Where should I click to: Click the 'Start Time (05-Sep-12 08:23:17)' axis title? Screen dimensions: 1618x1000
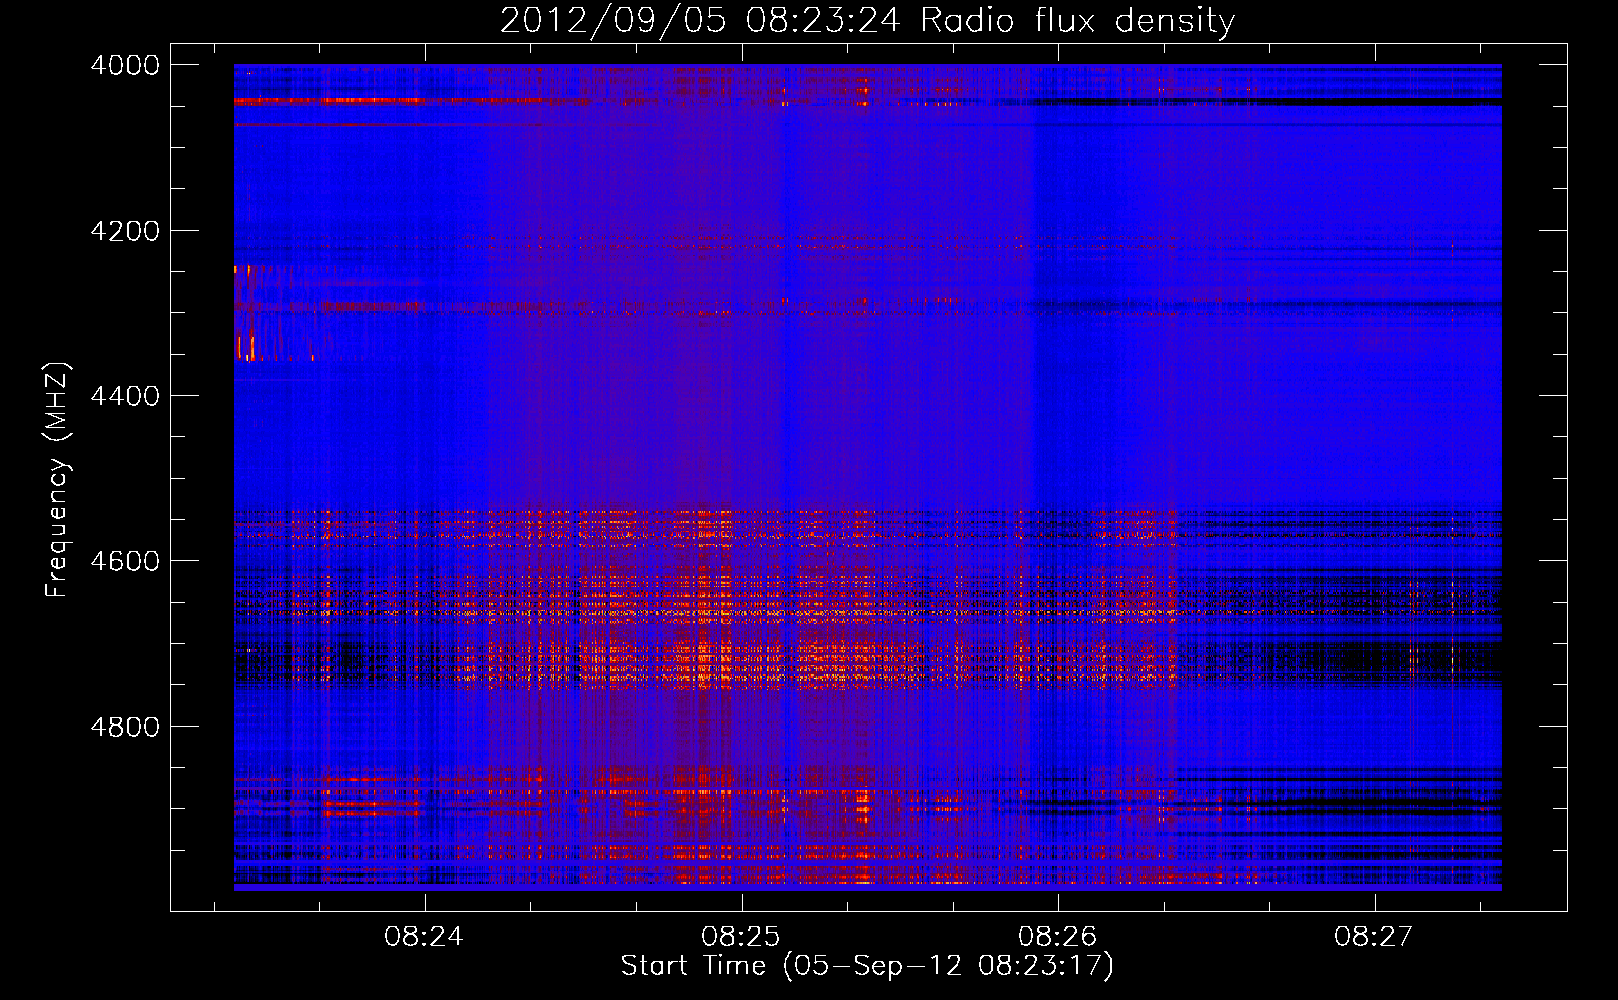point(867,966)
